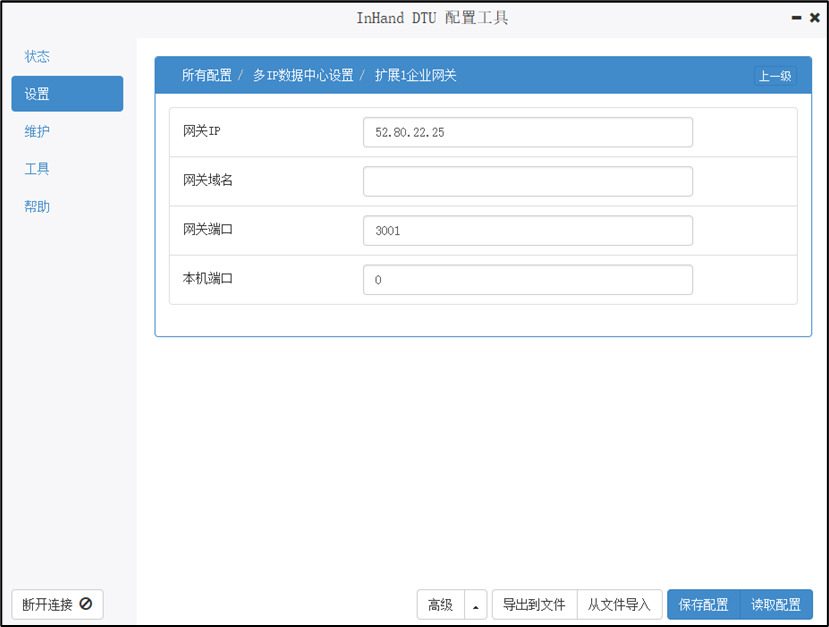This screenshot has height=627, width=829.
Task: Select the 设置 settings tab
Action: click(x=67, y=94)
